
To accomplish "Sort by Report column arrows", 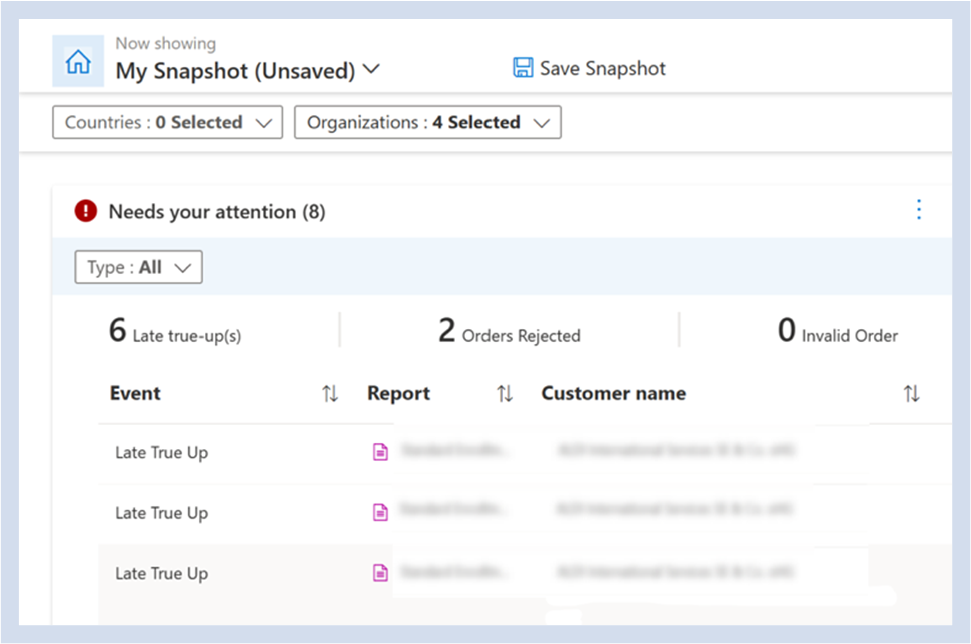I will (x=505, y=394).
